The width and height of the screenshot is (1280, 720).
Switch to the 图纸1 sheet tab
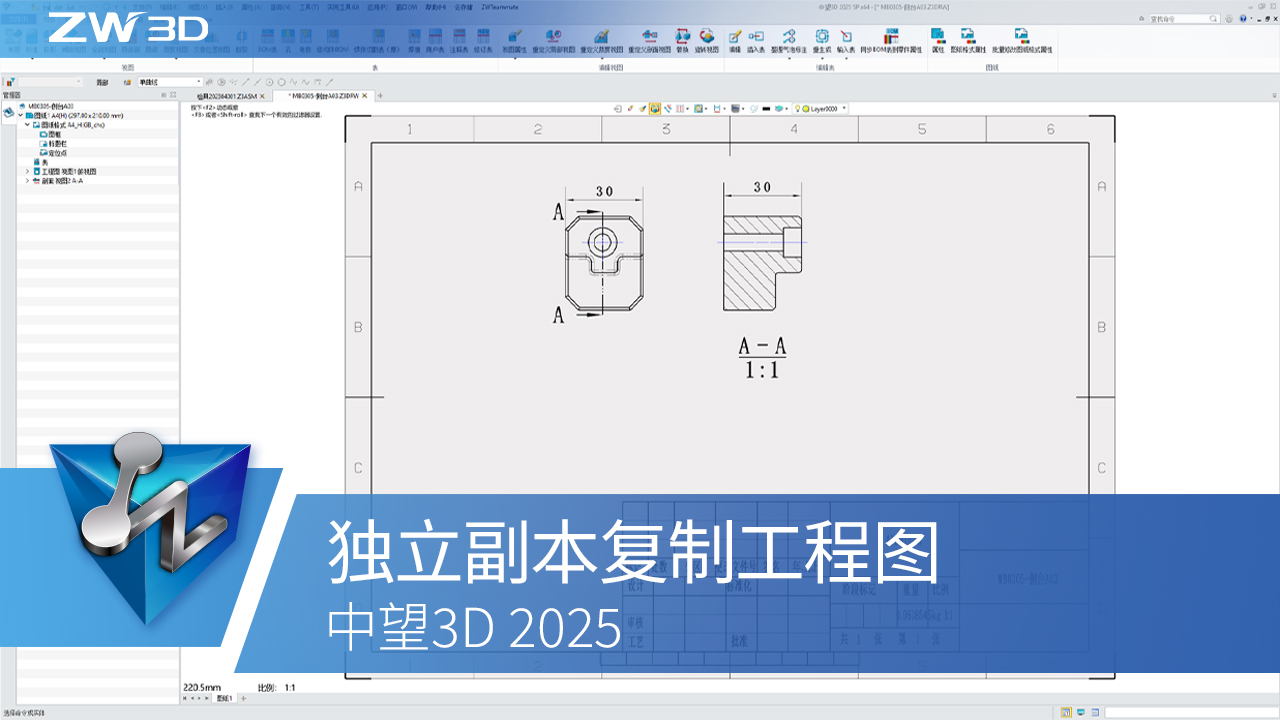[224, 698]
